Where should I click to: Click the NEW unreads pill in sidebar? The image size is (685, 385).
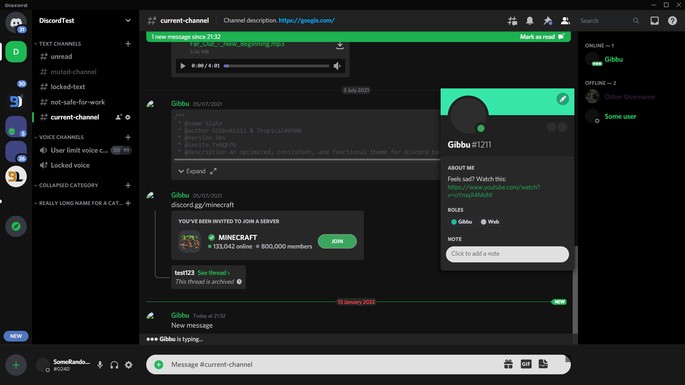point(16,336)
